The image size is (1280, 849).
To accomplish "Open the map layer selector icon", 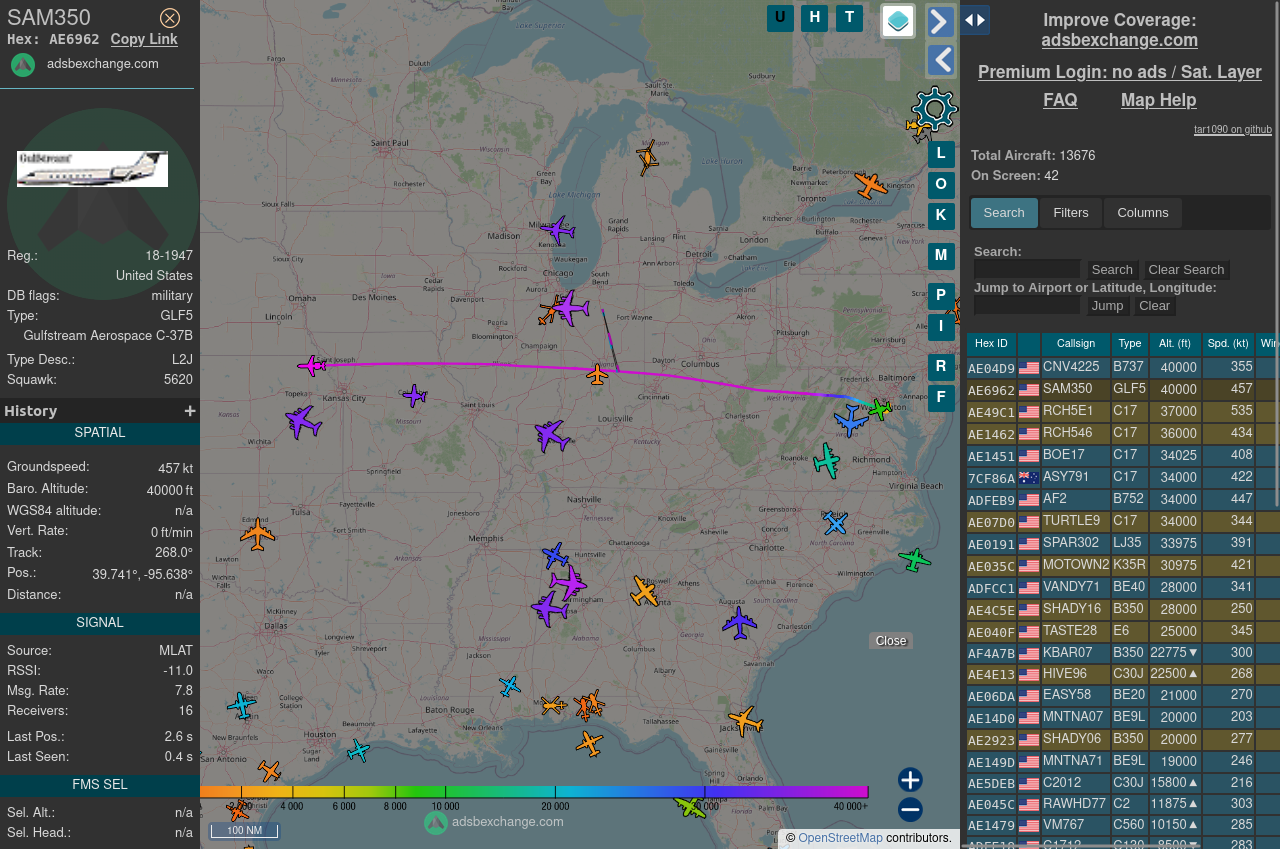I will (898, 21).
